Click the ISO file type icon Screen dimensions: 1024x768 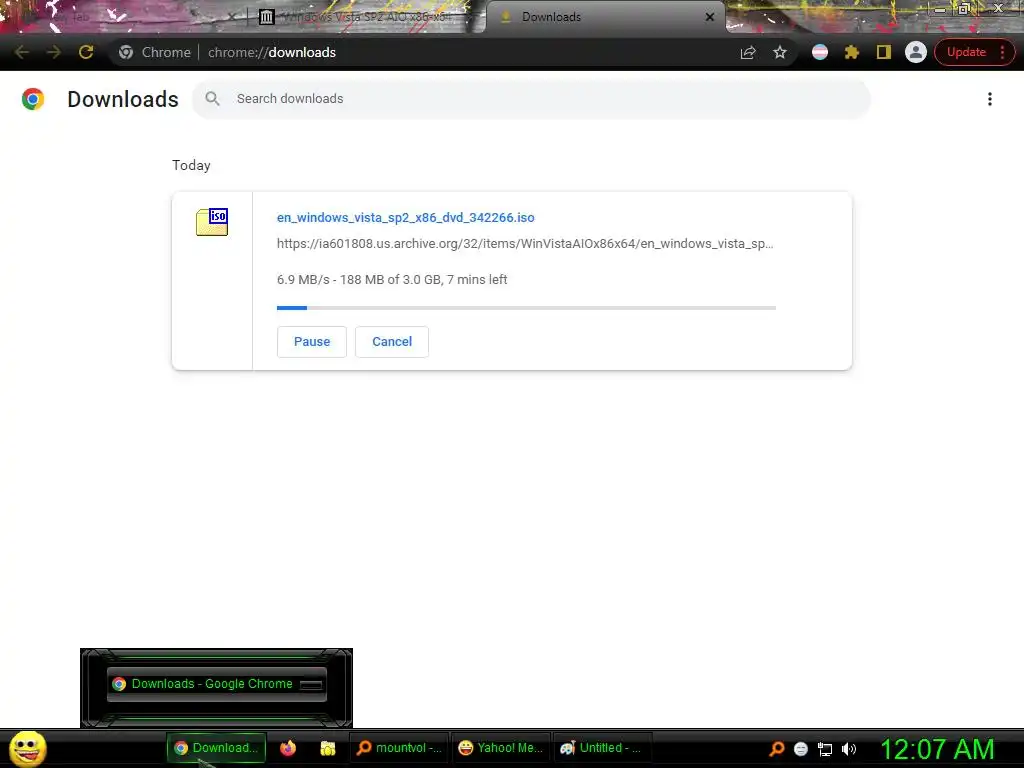(x=212, y=222)
